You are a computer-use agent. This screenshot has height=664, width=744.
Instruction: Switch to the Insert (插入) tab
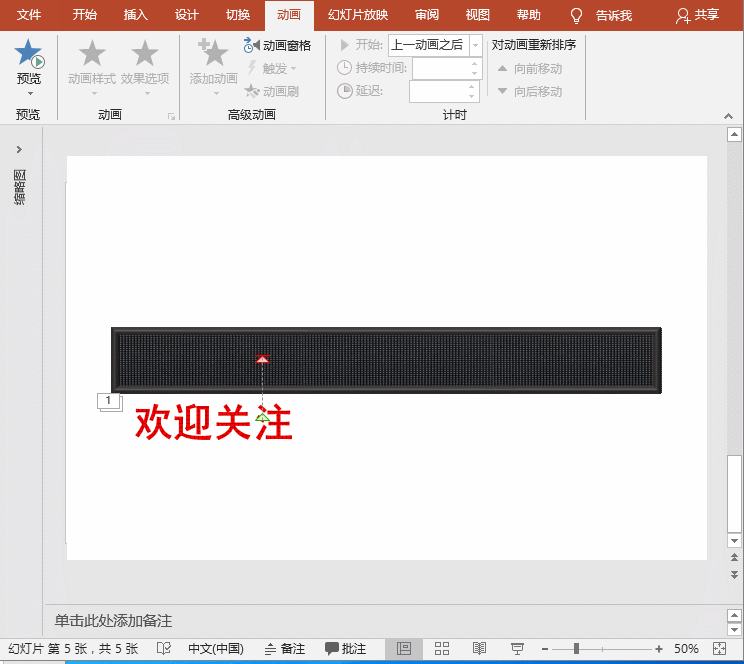tap(136, 15)
